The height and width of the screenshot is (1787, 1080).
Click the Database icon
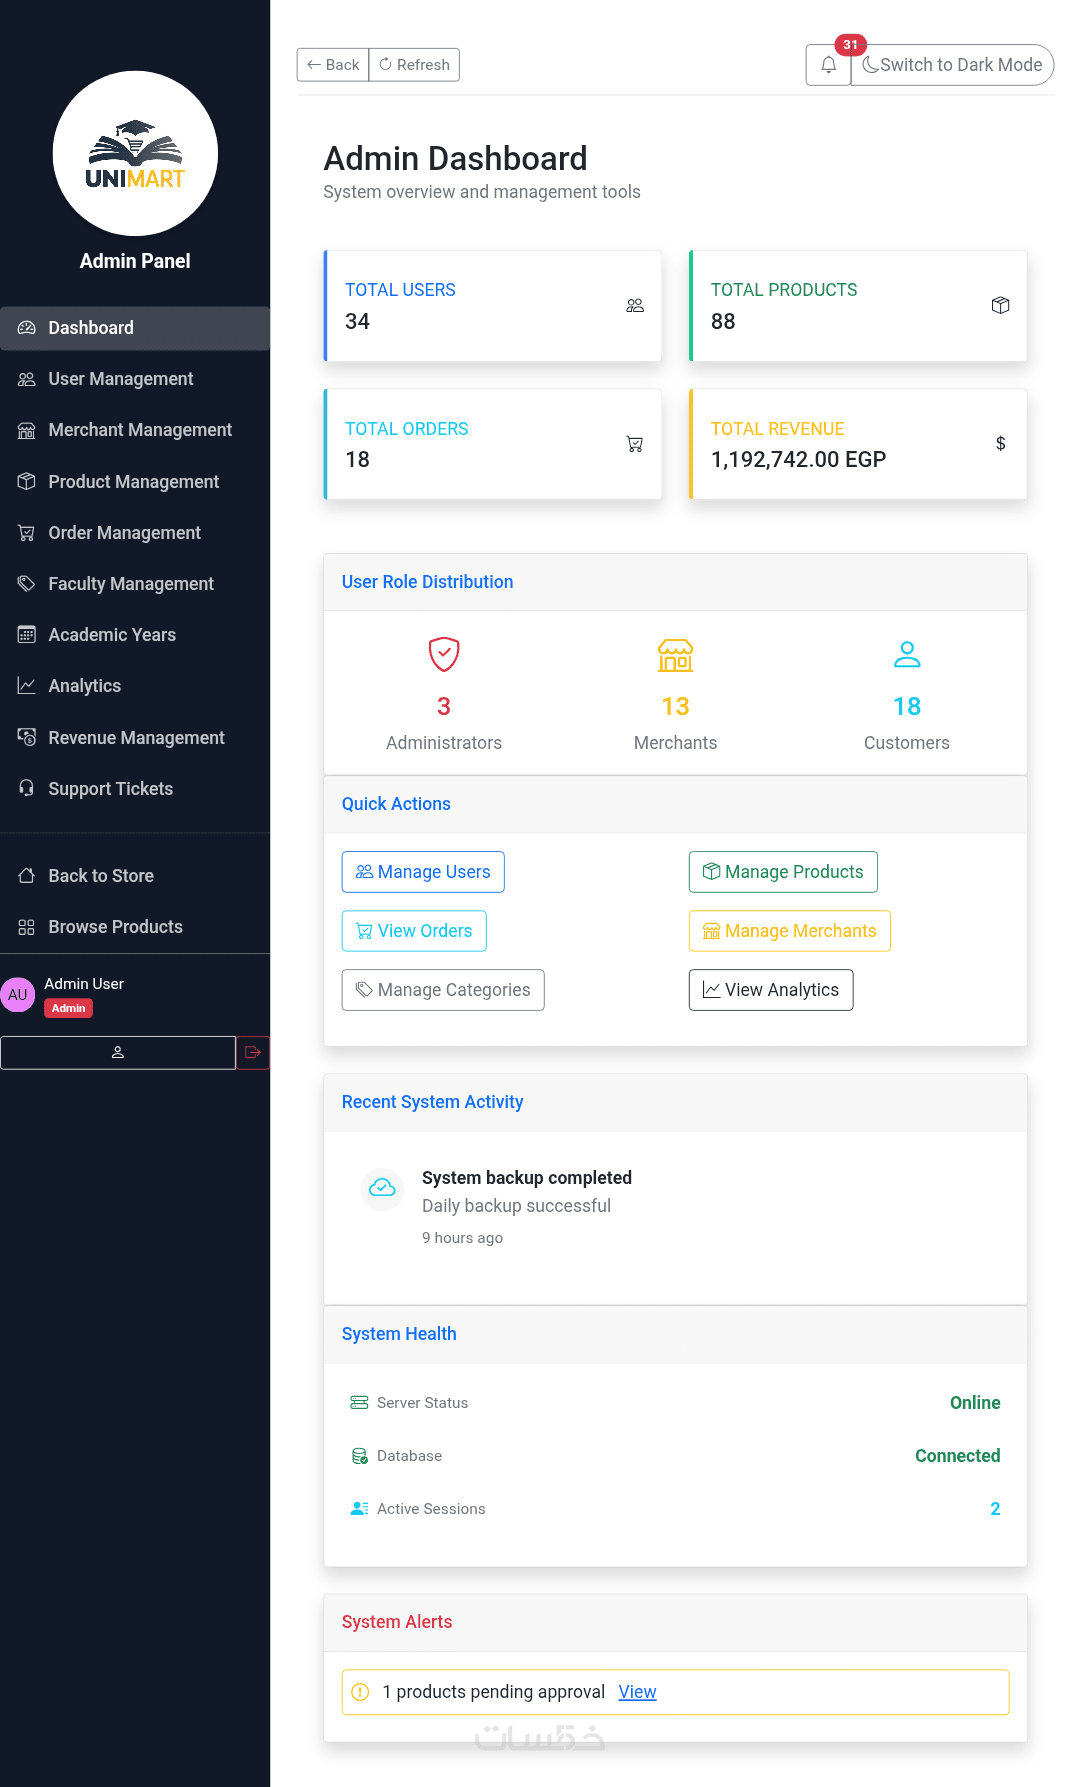pyautogui.click(x=359, y=1456)
